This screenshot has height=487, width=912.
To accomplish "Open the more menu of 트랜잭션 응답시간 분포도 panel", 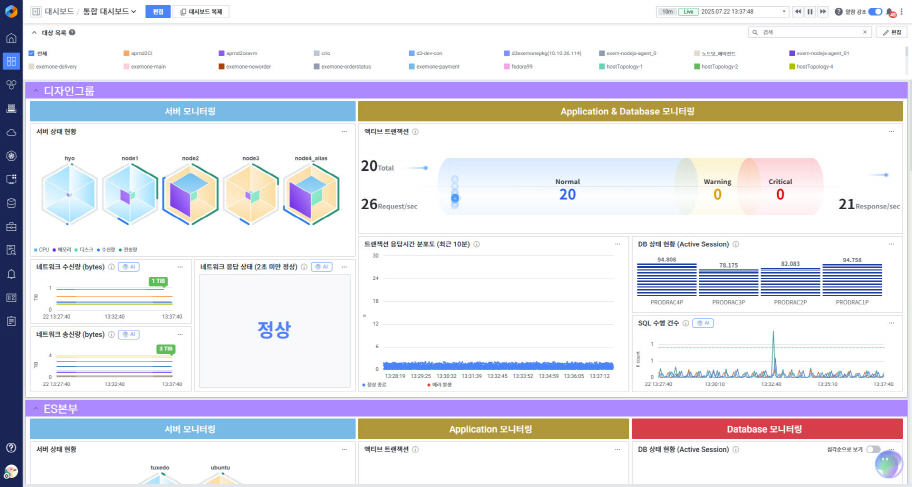I will tap(618, 244).
